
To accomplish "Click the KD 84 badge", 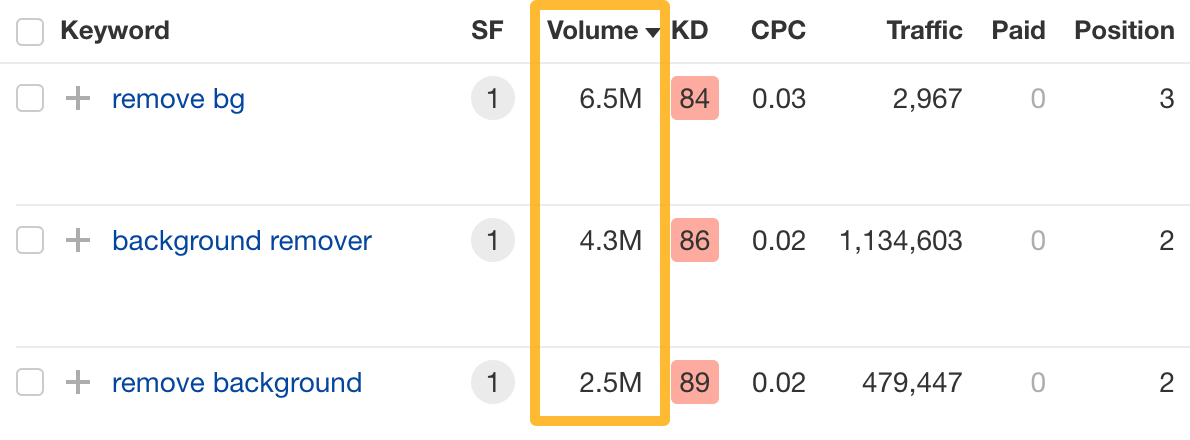I will point(695,99).
